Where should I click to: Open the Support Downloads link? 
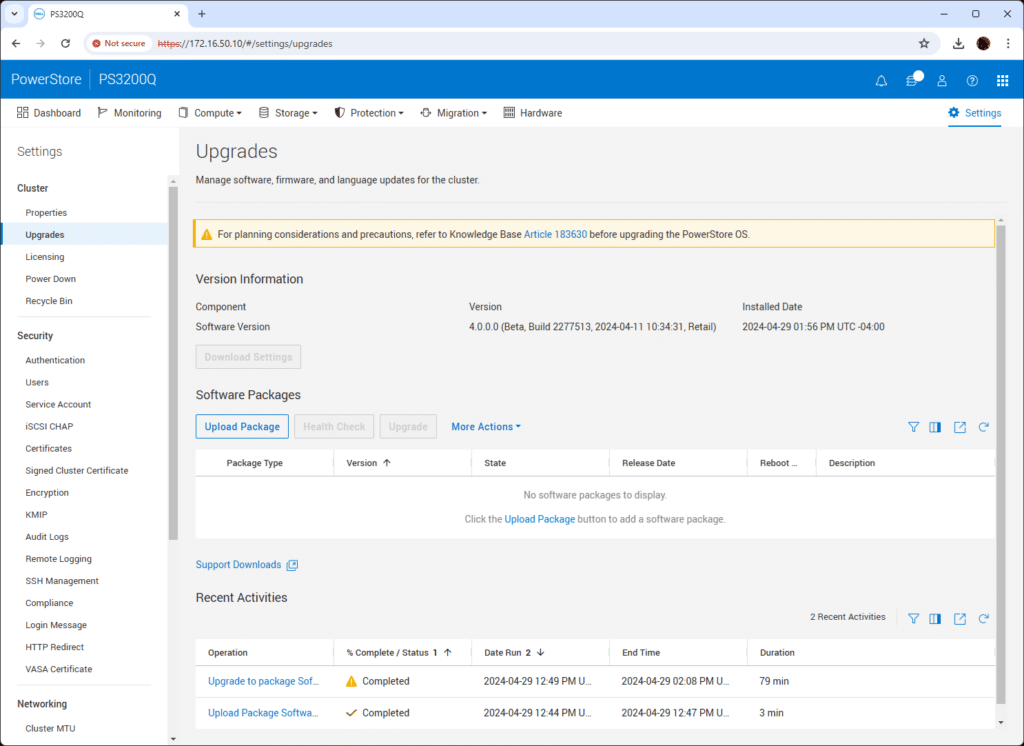coord(238,565)
